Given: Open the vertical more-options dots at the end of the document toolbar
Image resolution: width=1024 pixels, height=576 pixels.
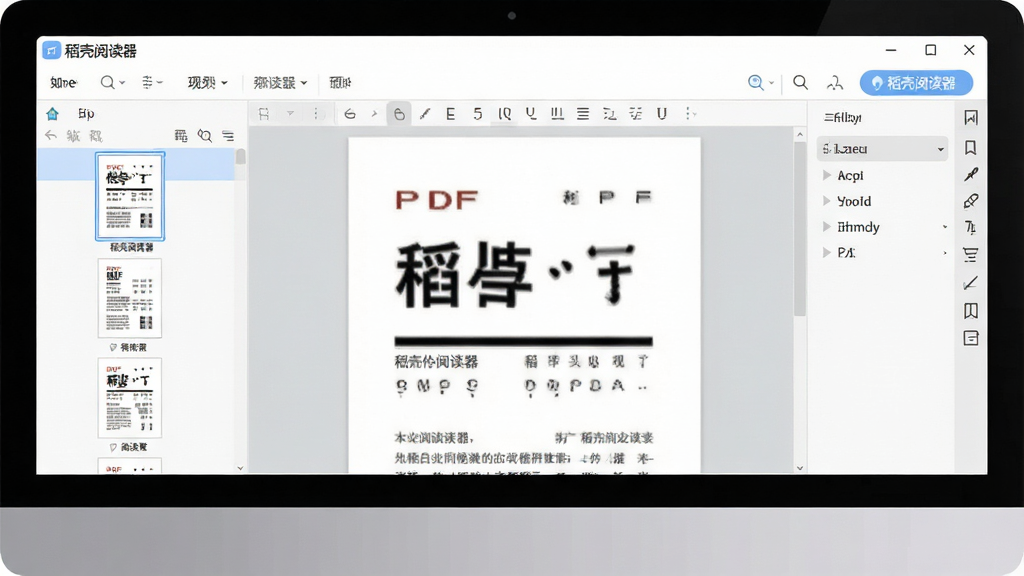Looking at the screenshot, I should (688, 114).
